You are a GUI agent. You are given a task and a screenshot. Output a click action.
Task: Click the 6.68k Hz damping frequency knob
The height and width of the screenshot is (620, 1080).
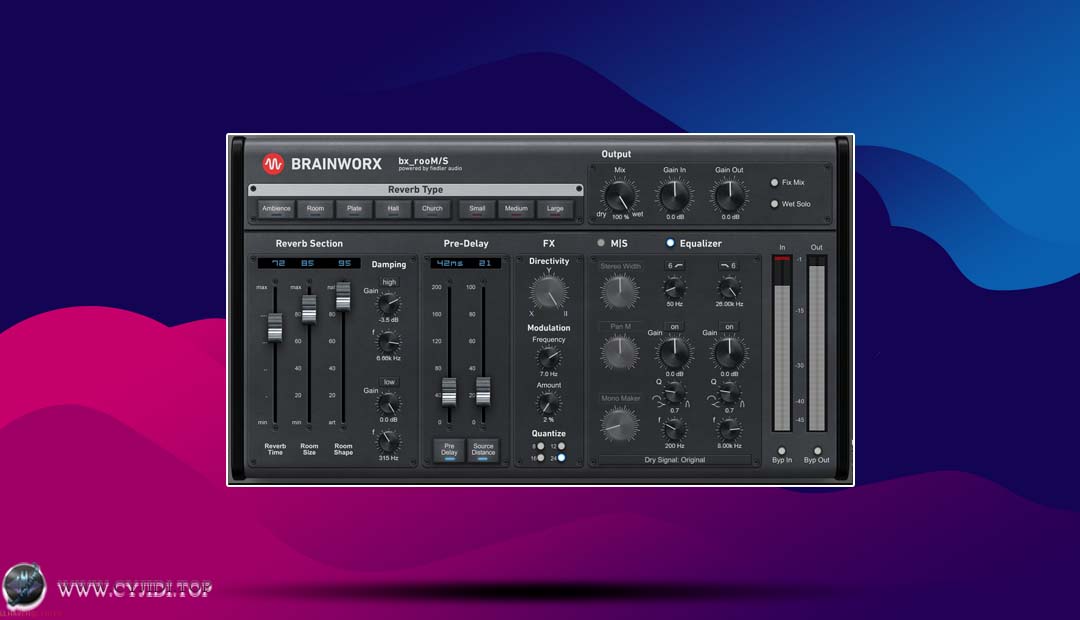click(389, 342)
